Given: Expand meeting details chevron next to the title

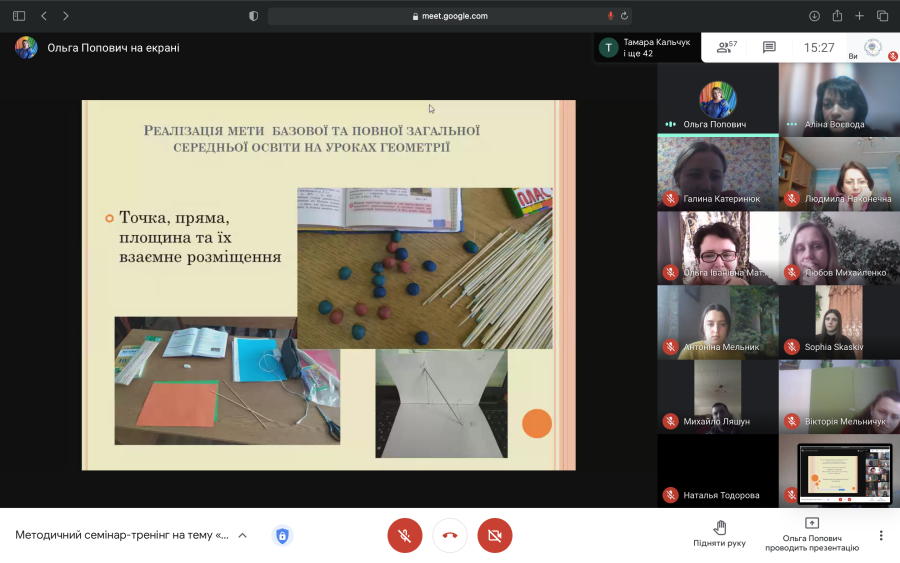Looking at the screenshot, I should [x=243, y=535].
